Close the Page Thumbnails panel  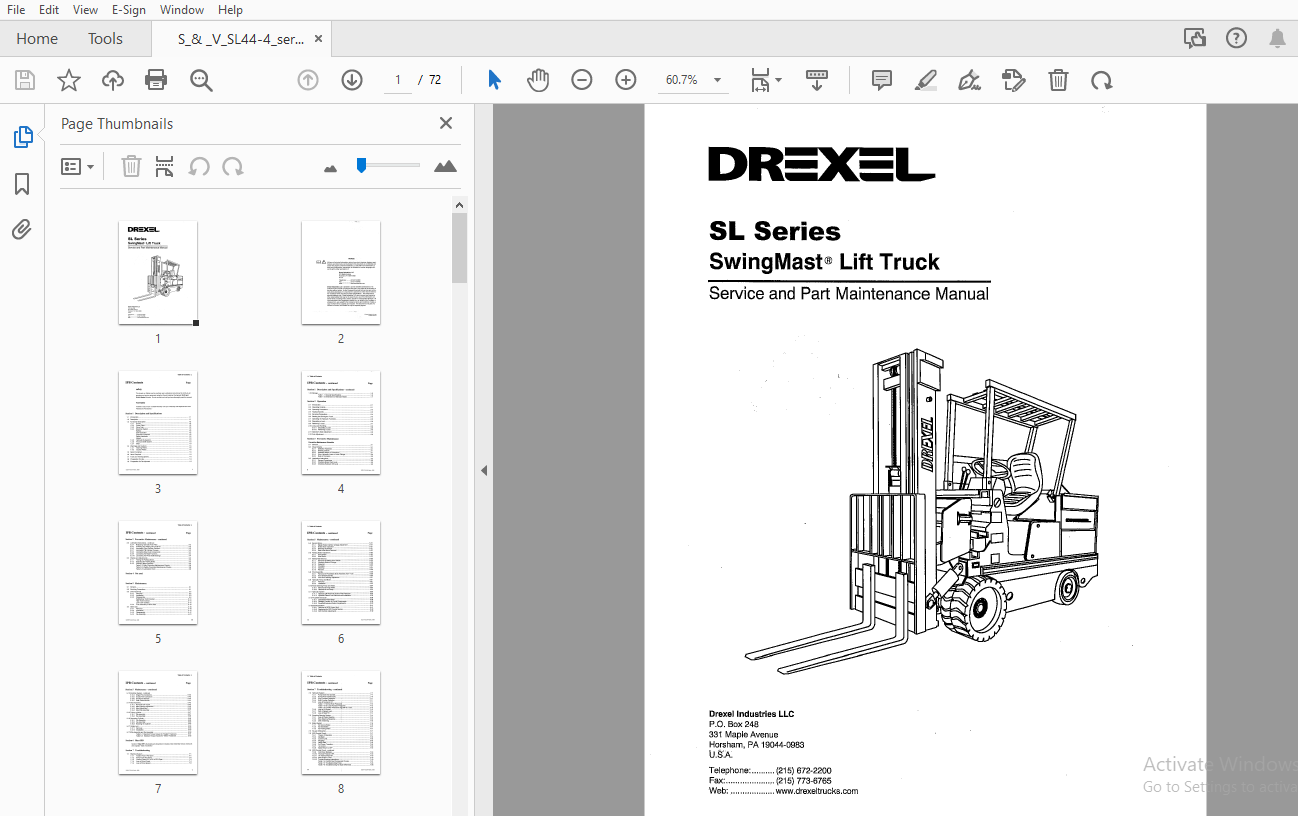pos(446,123)
